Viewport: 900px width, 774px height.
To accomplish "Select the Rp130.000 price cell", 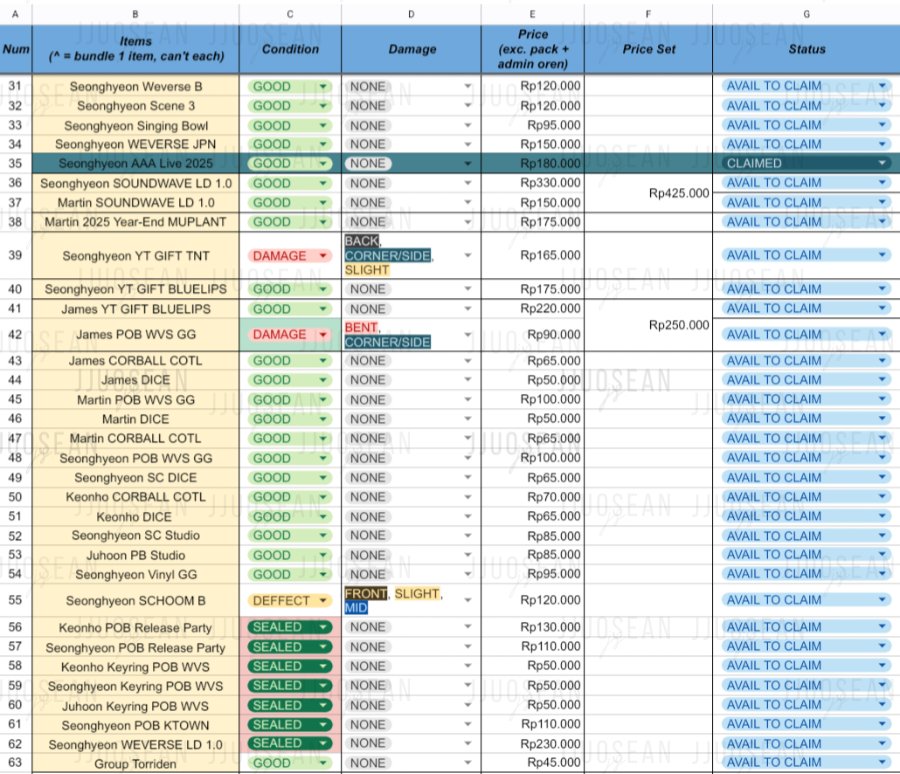I will click(533, 627).
